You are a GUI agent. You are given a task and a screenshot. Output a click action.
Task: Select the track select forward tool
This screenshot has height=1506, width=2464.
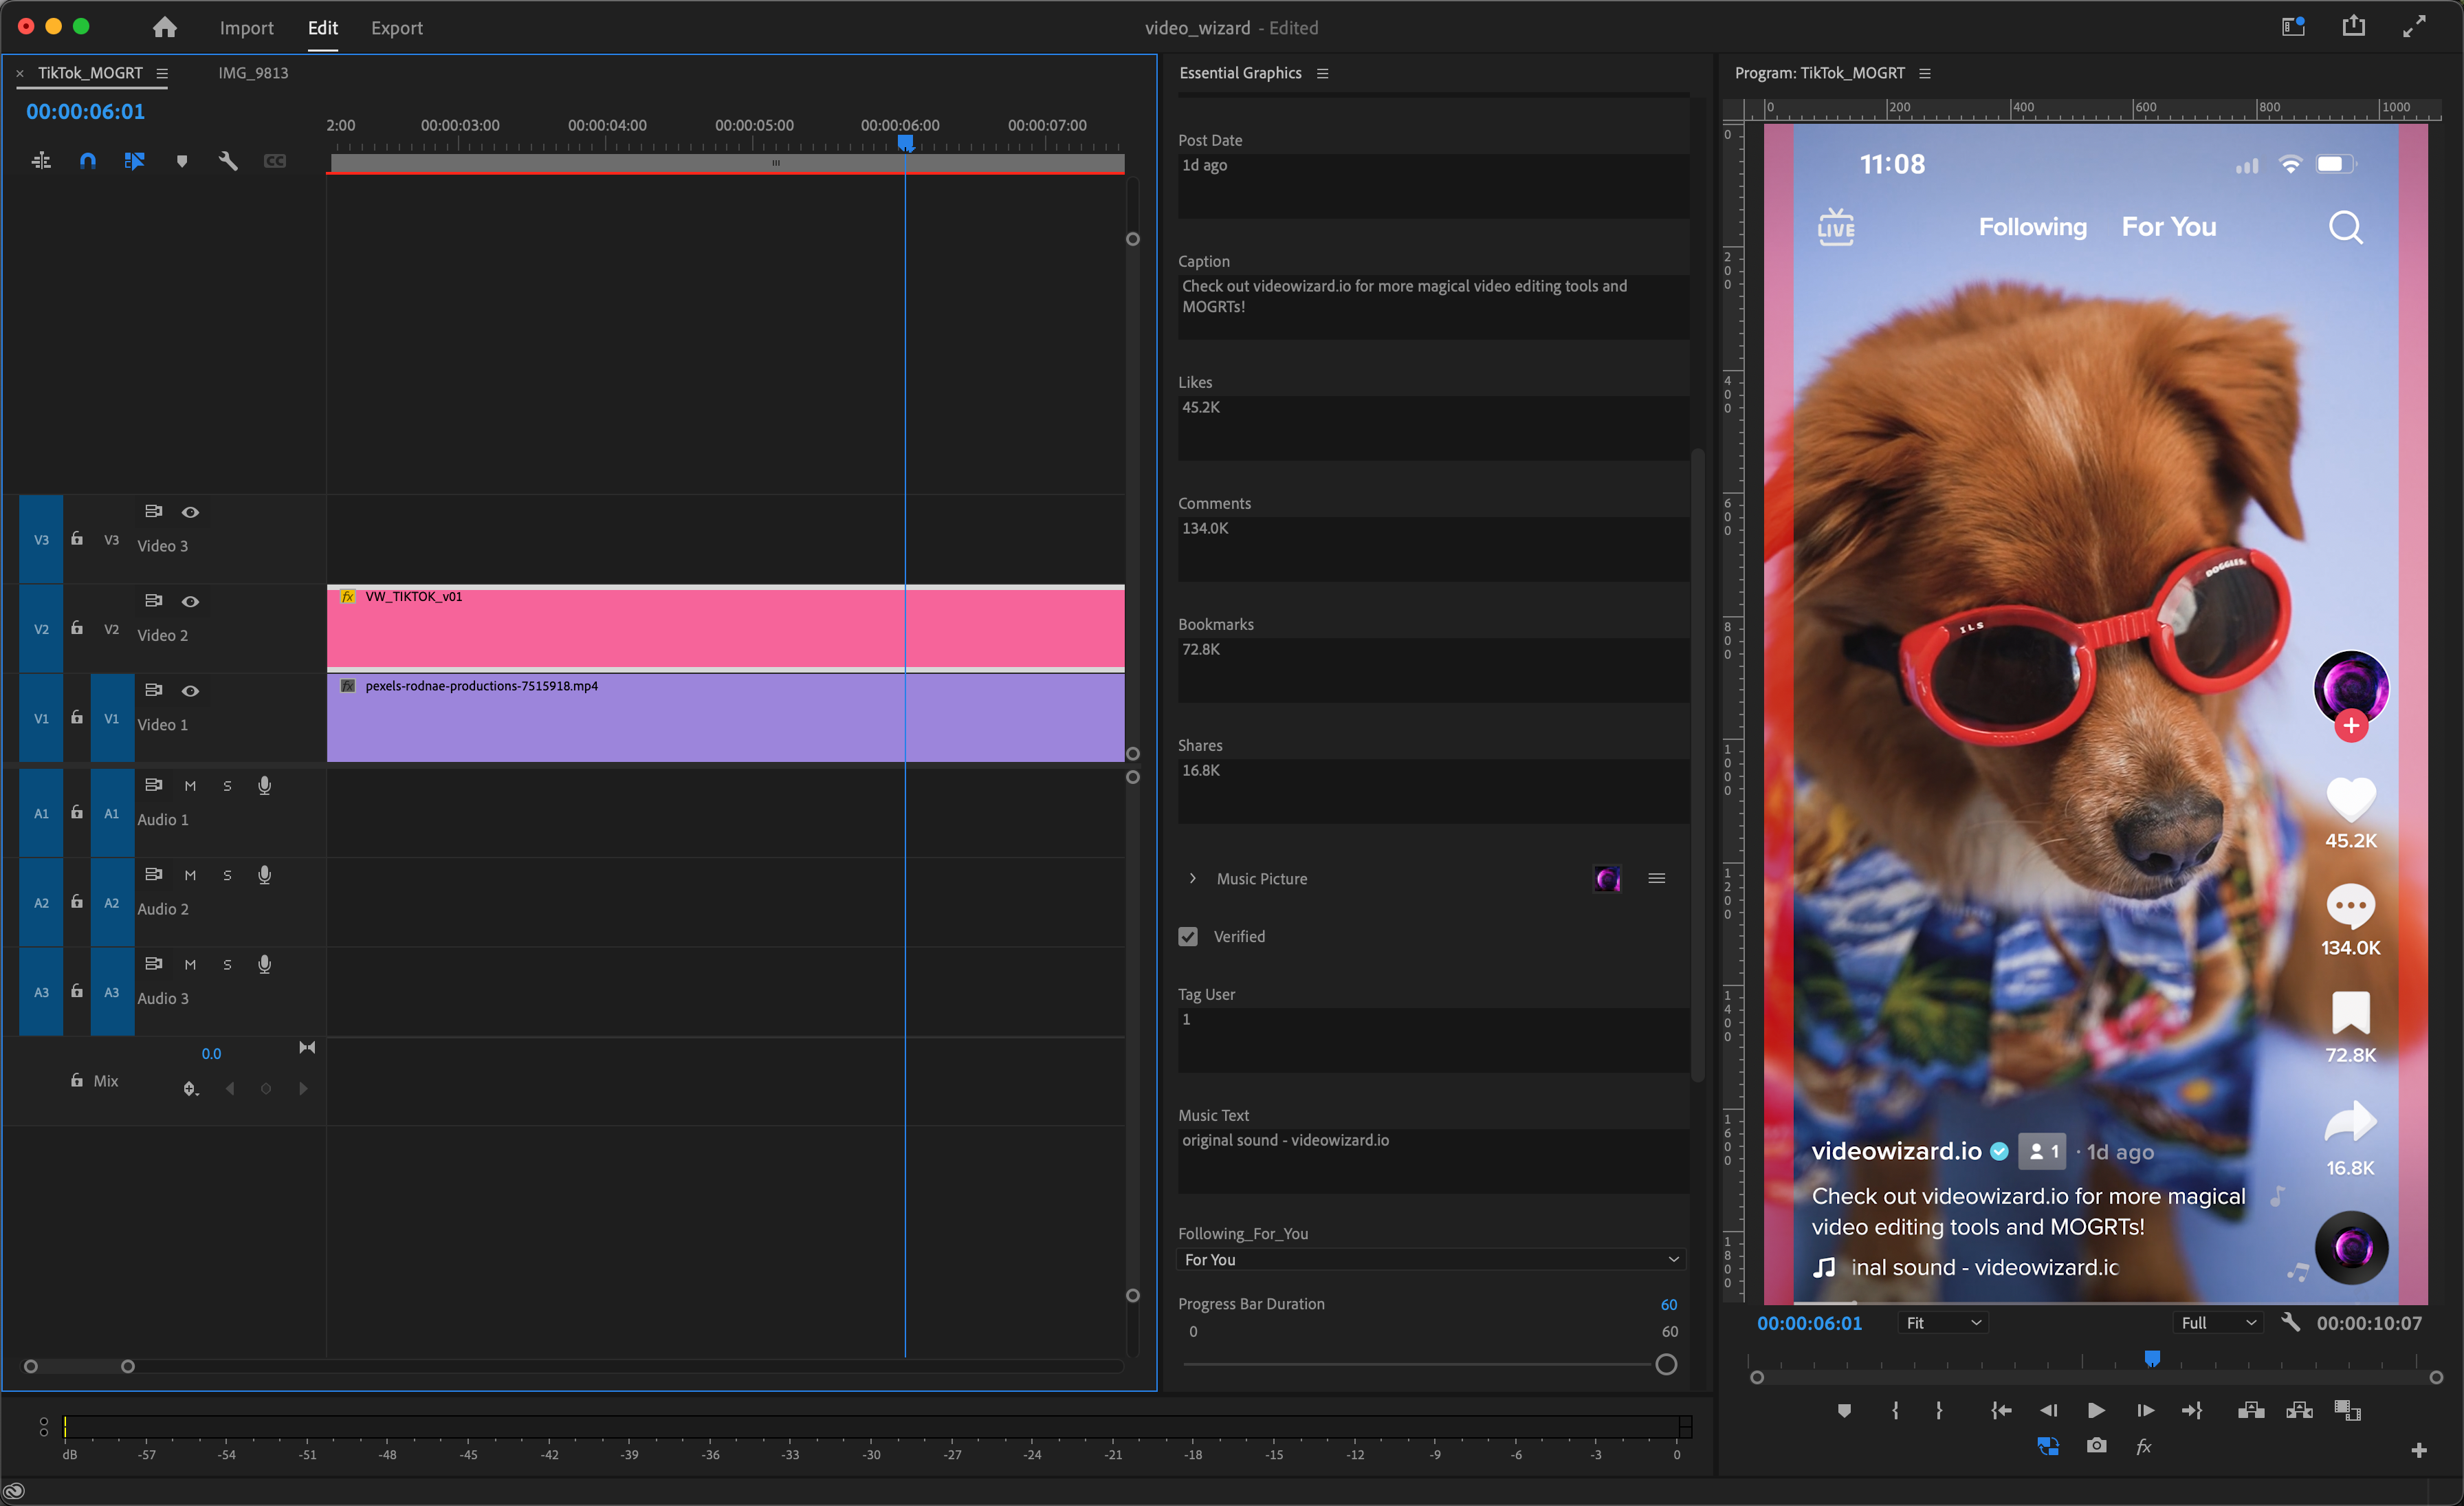[x=135, y=160]
